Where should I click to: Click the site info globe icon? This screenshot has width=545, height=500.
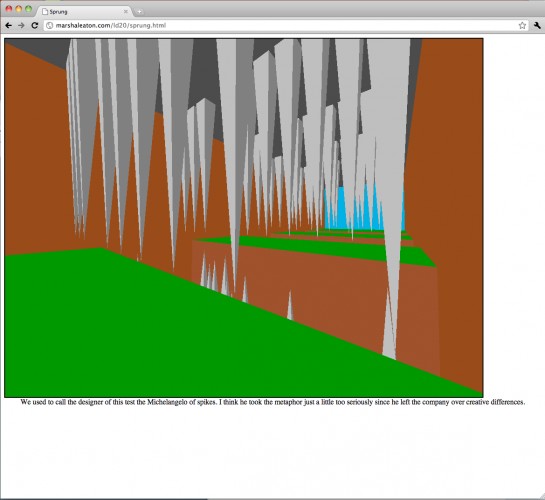tap(50, 25)
